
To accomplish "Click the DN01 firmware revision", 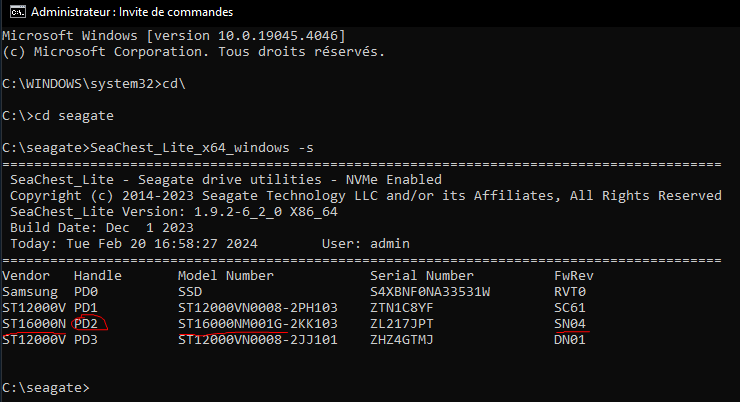I will pos(570,340).
